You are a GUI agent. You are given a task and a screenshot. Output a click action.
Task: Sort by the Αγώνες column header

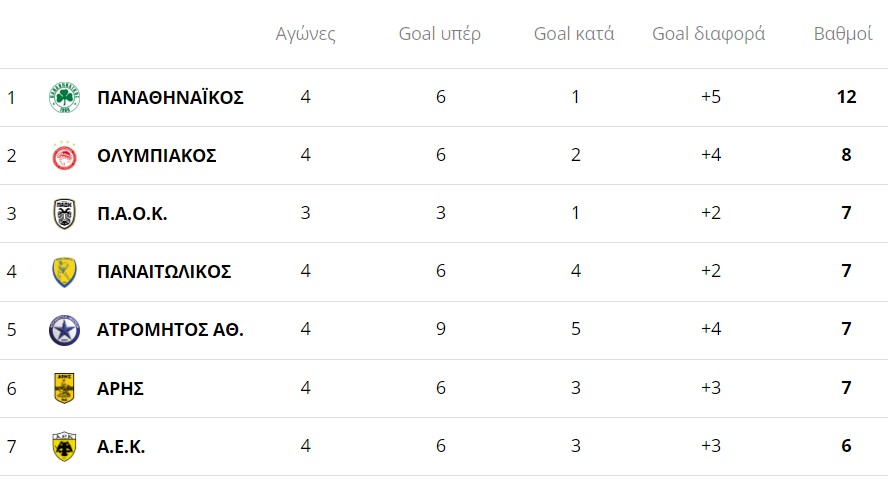tap(305, 34)
